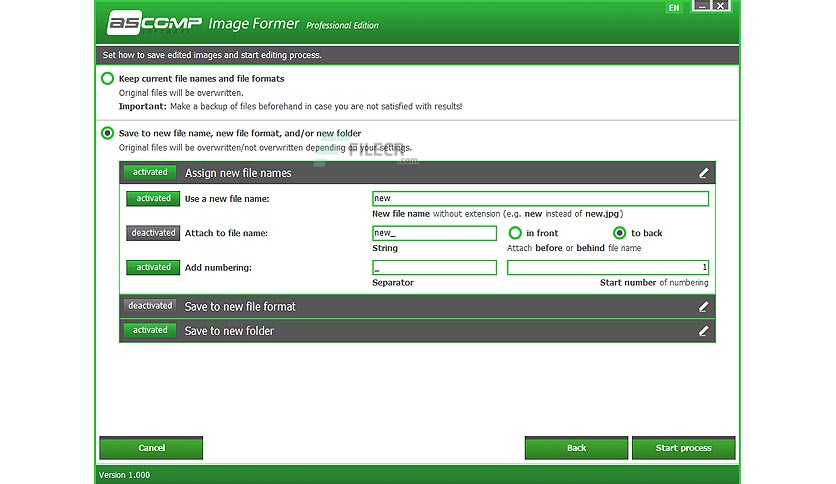Click the 'Separator' caption under the numbering field
The image size is (836, 484).
[393, 283]
